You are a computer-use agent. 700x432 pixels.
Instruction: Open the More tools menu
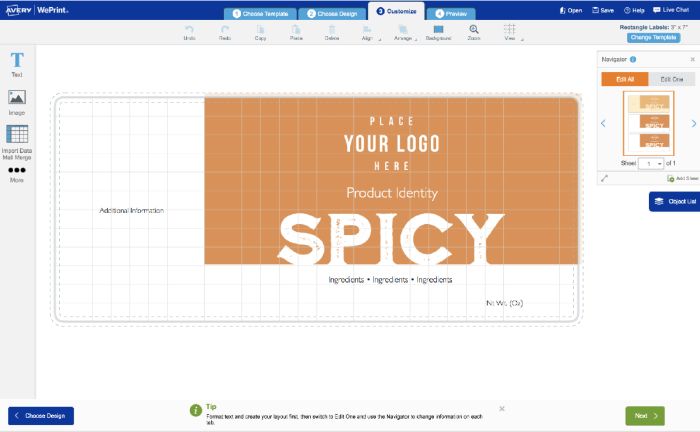click(17, 173)
